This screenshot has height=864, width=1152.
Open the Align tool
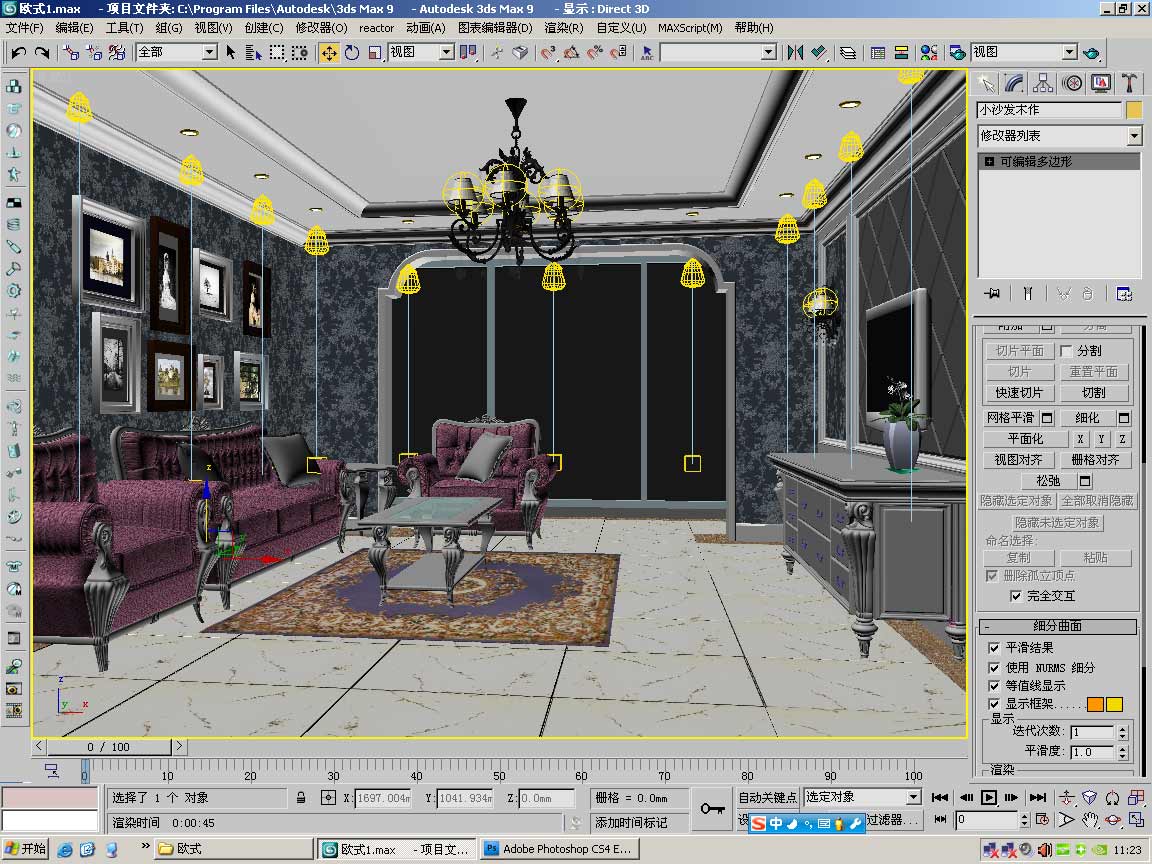818,52
